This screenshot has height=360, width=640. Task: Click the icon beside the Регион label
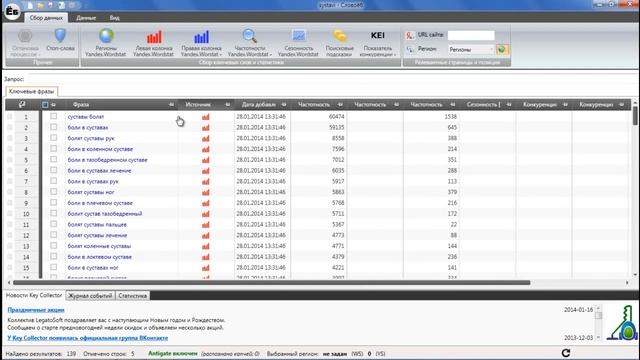410,49
